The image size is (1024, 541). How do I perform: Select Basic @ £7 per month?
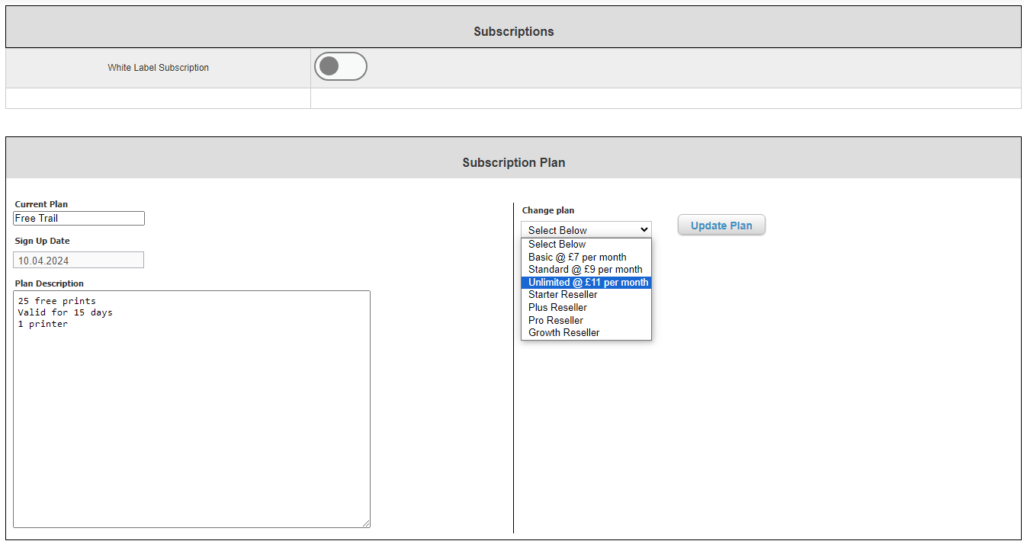coord(577,257)
